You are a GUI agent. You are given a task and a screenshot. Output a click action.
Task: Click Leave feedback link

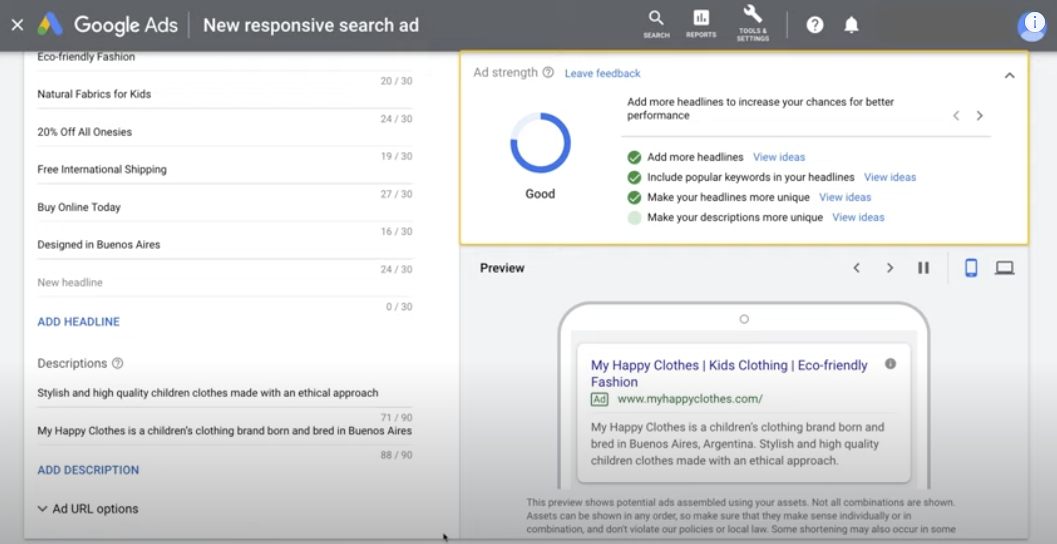(603, 73)
